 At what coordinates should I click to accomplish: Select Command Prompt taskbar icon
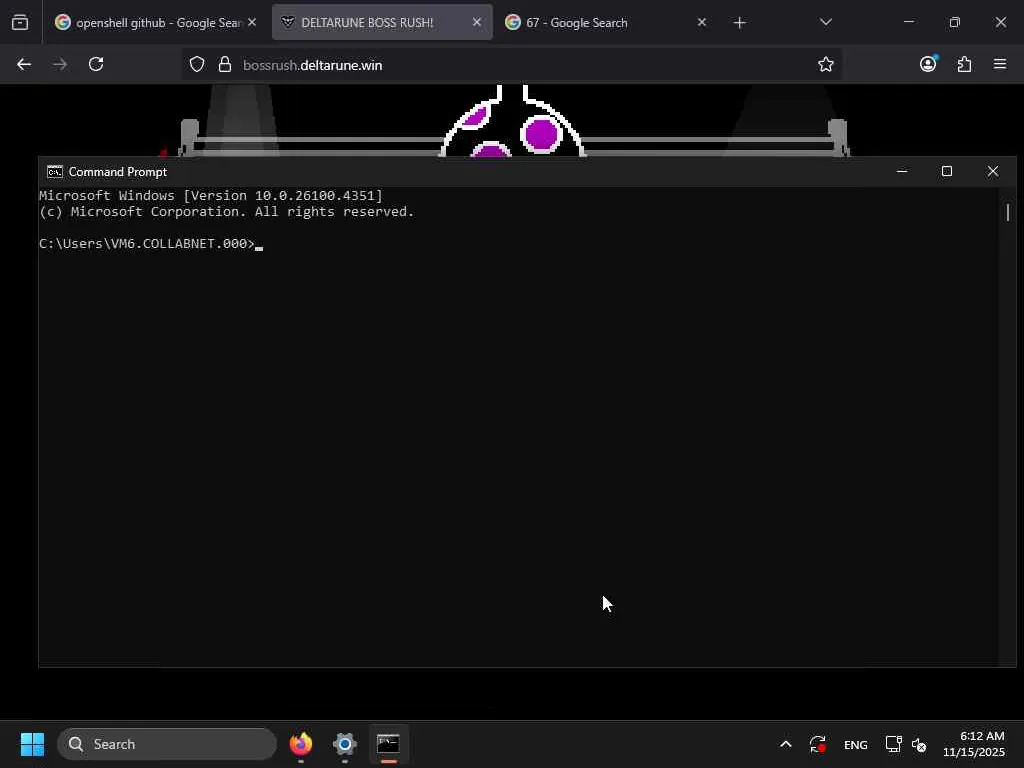click(389, 744)
